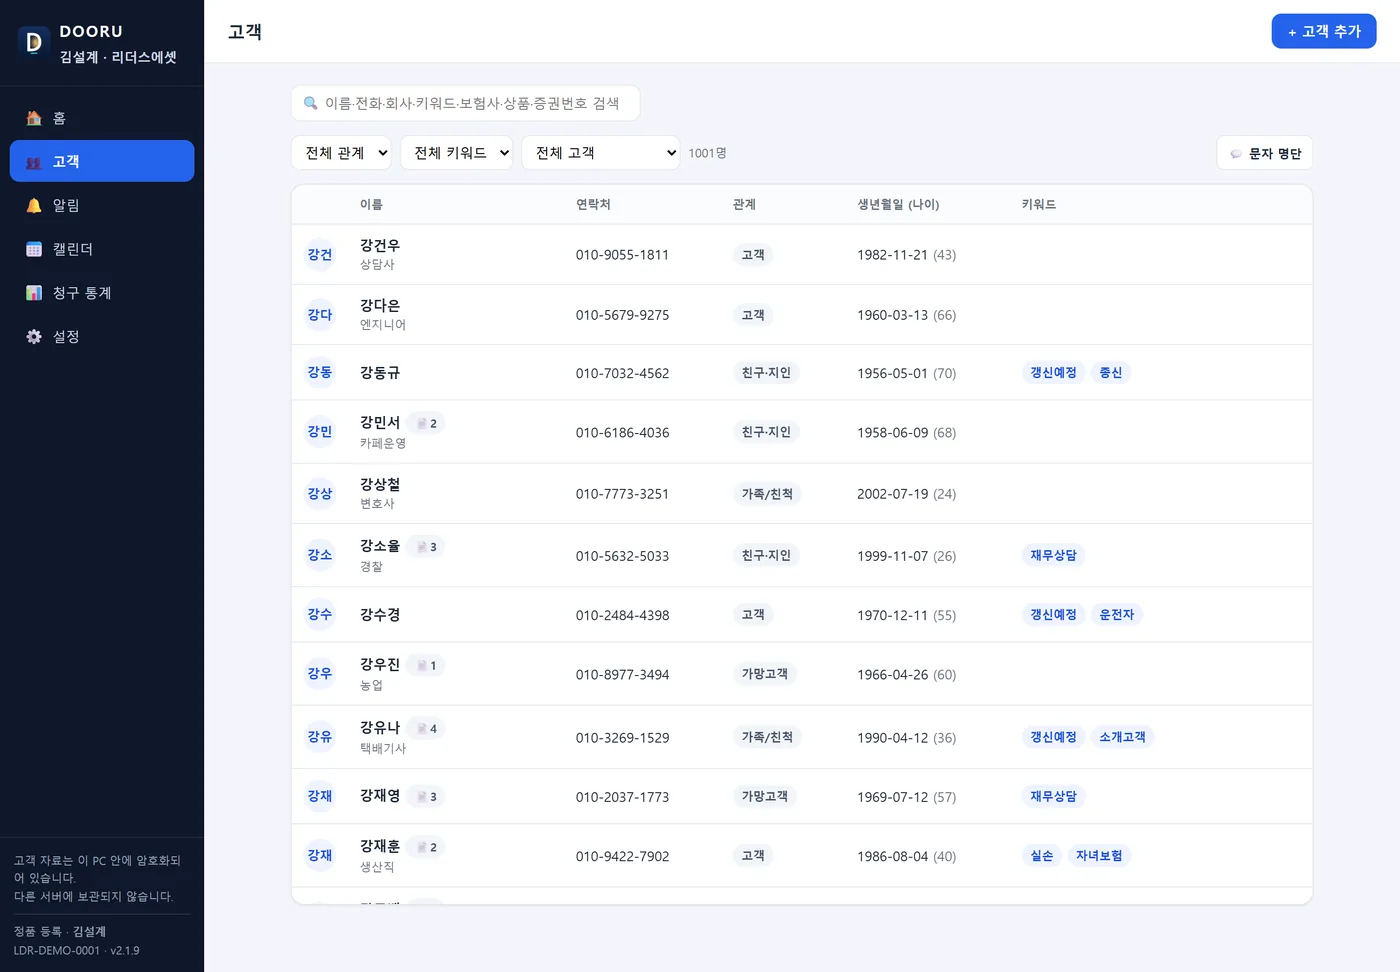Go to 캘린더 in the sidebar
Image resolution: width=1400 pixels, height=972 pixels.
tap(102, 249)
